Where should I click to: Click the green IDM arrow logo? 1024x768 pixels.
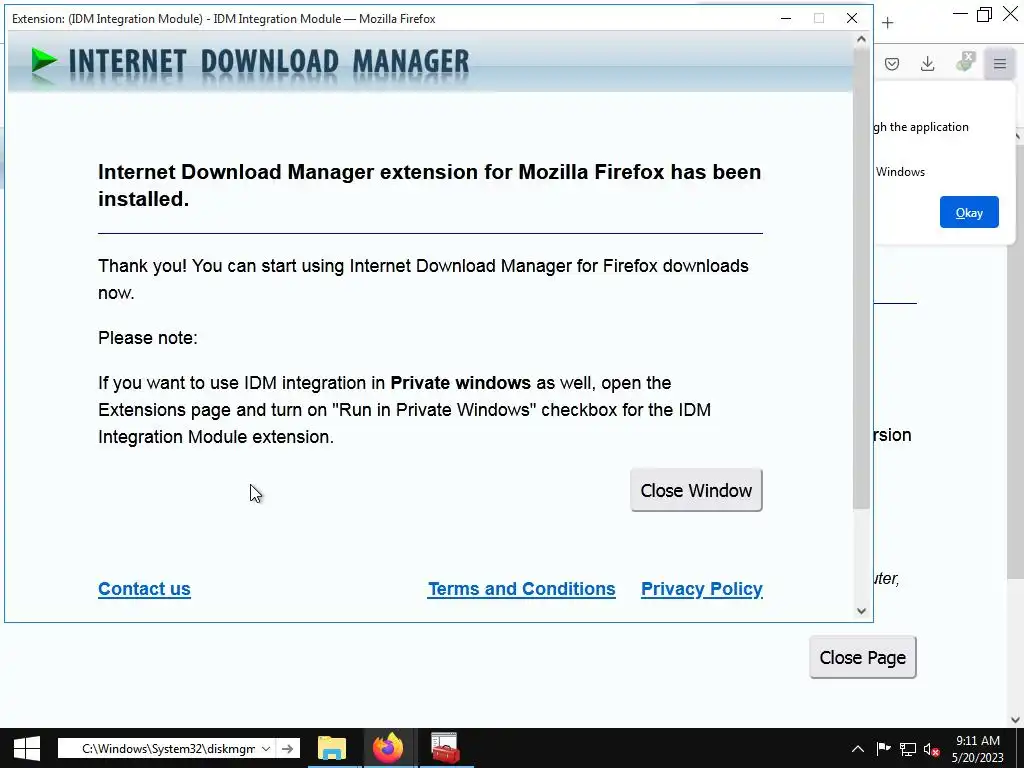44,61
